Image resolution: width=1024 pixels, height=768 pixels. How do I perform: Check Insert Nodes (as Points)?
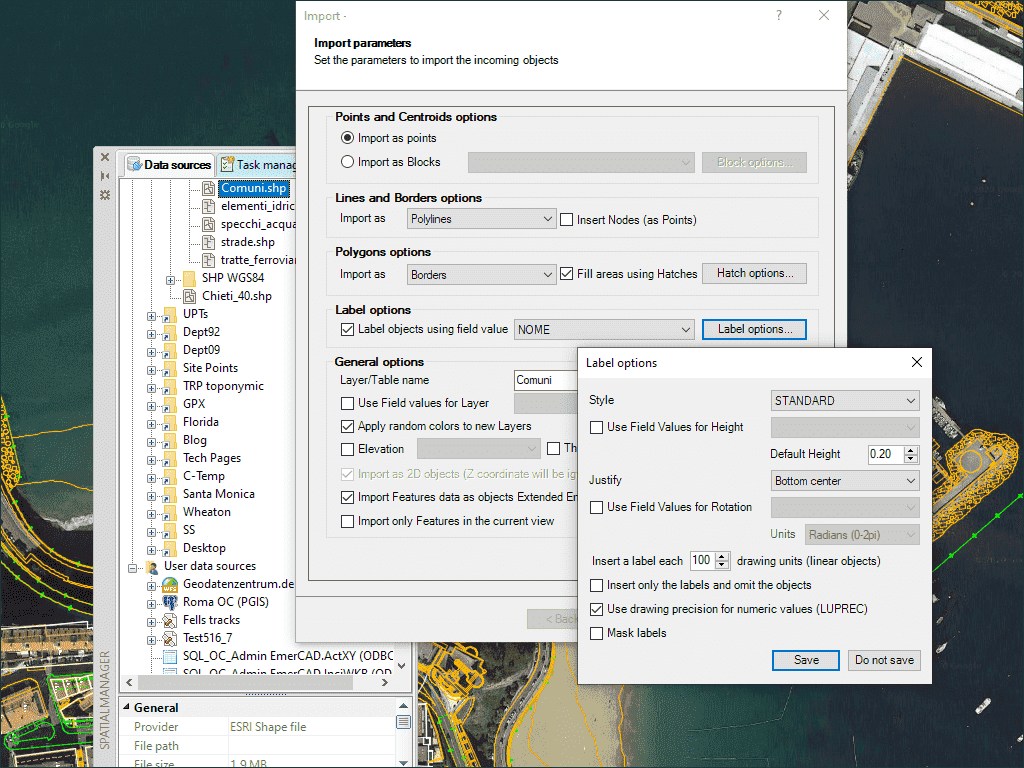coord(567,218)
